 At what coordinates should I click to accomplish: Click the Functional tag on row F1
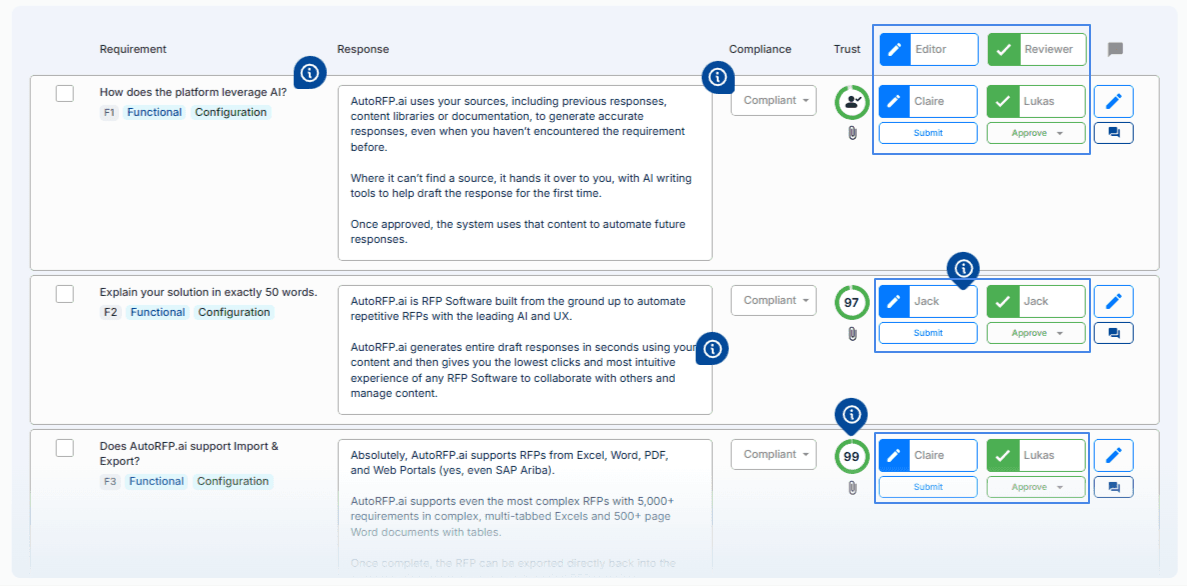154,113
